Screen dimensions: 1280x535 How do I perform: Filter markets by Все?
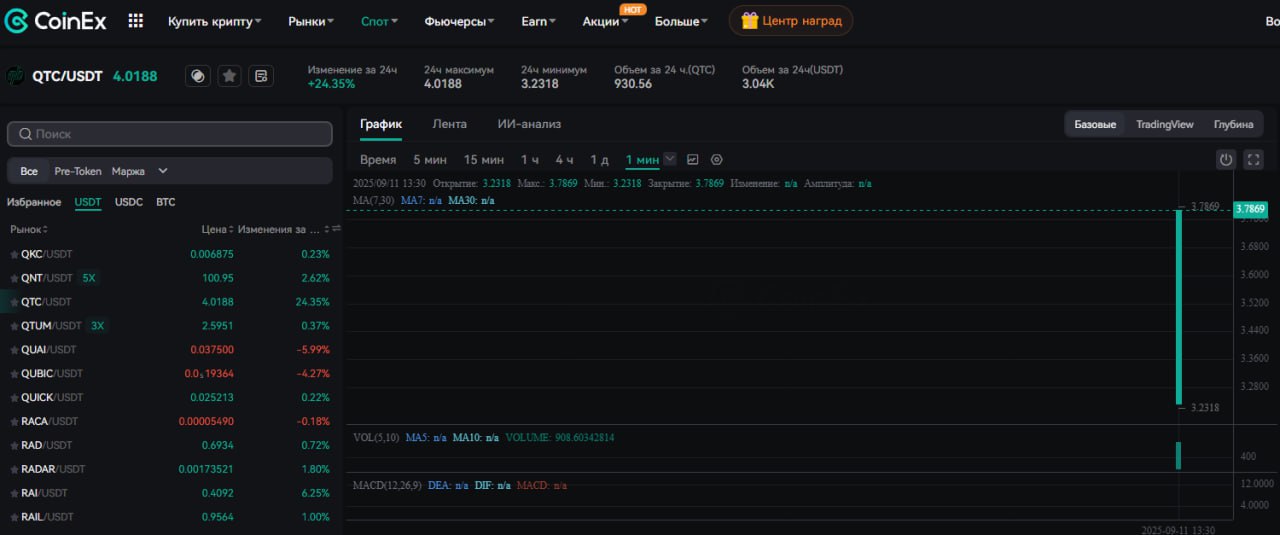[29, 171]
